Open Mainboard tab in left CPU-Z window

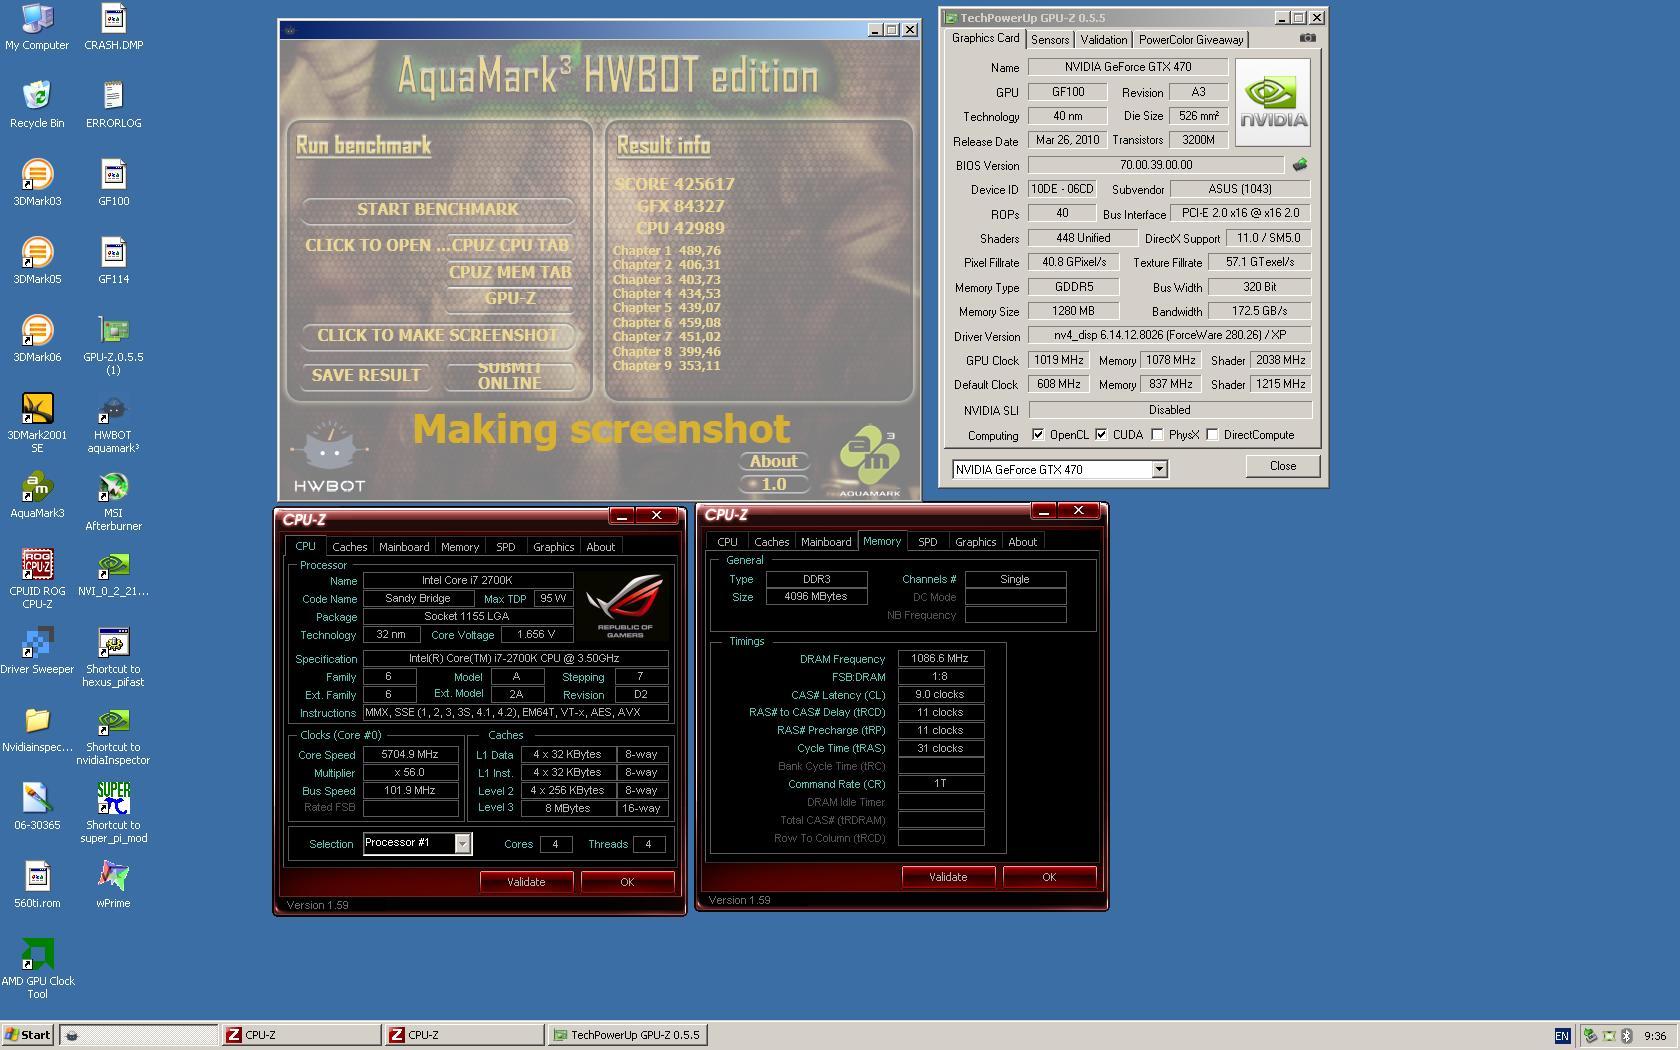click(x=404, y=547)
